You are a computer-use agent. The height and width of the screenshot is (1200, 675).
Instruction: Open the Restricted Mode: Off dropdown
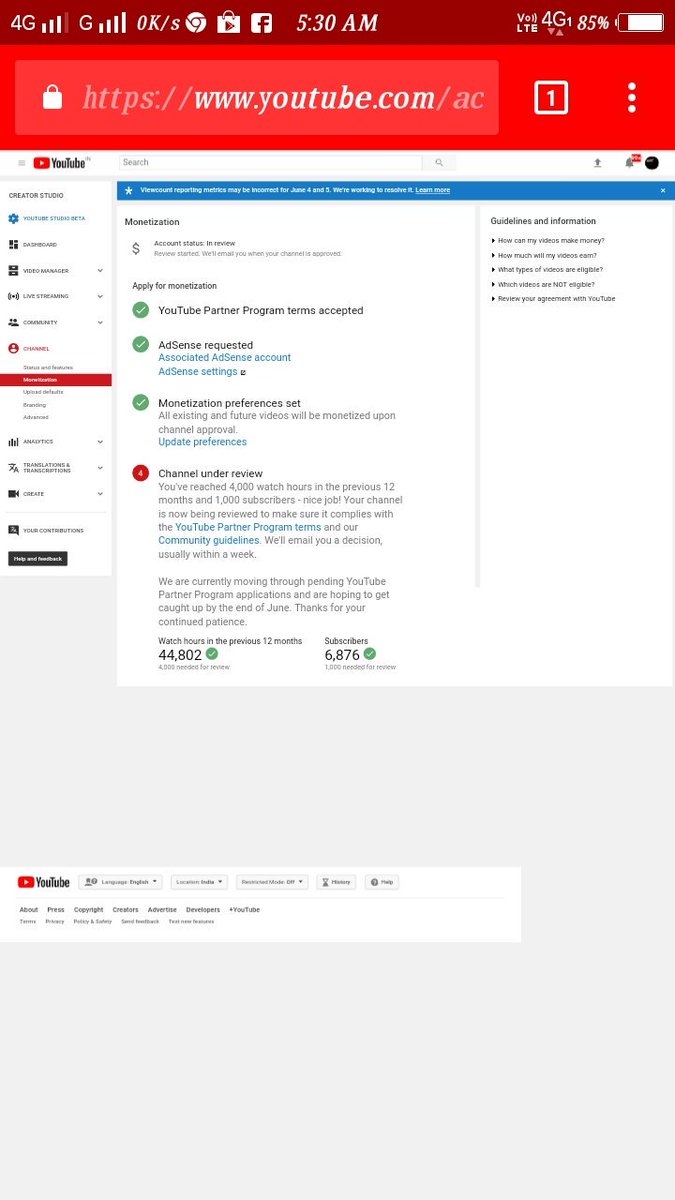click(272, 882)
